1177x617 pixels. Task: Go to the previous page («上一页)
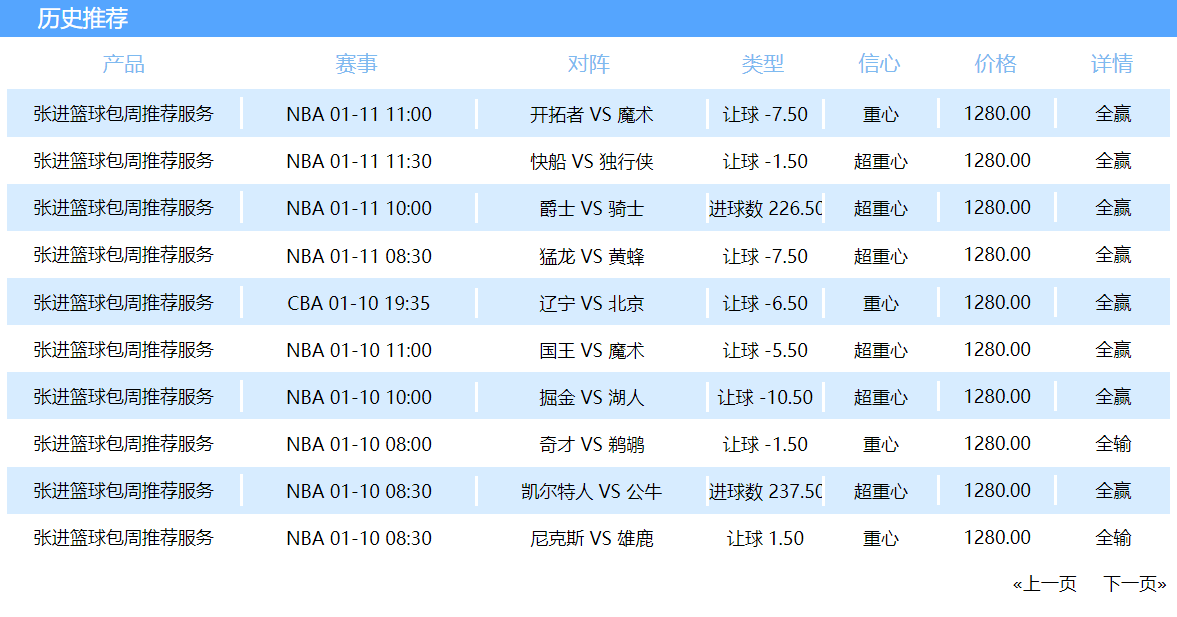click(x=1044, y=583)
